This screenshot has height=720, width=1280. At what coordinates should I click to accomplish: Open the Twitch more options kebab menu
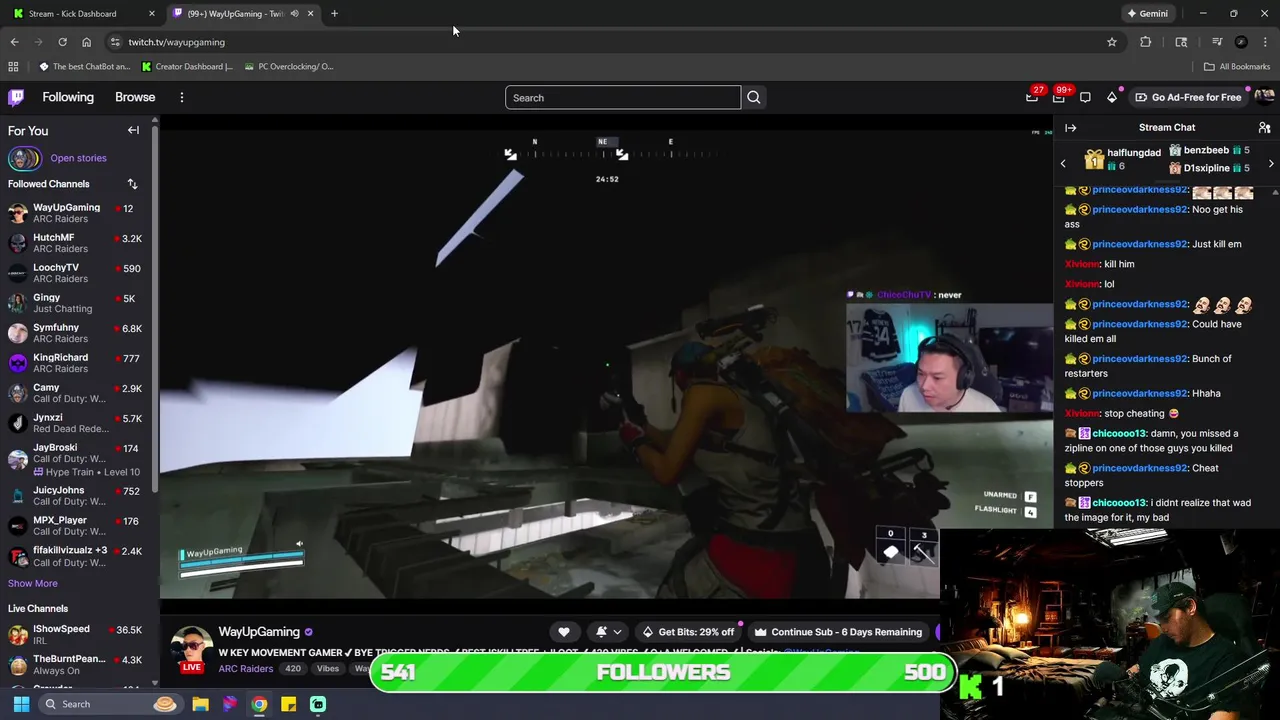pyautogui.click(x=182, y=97)
